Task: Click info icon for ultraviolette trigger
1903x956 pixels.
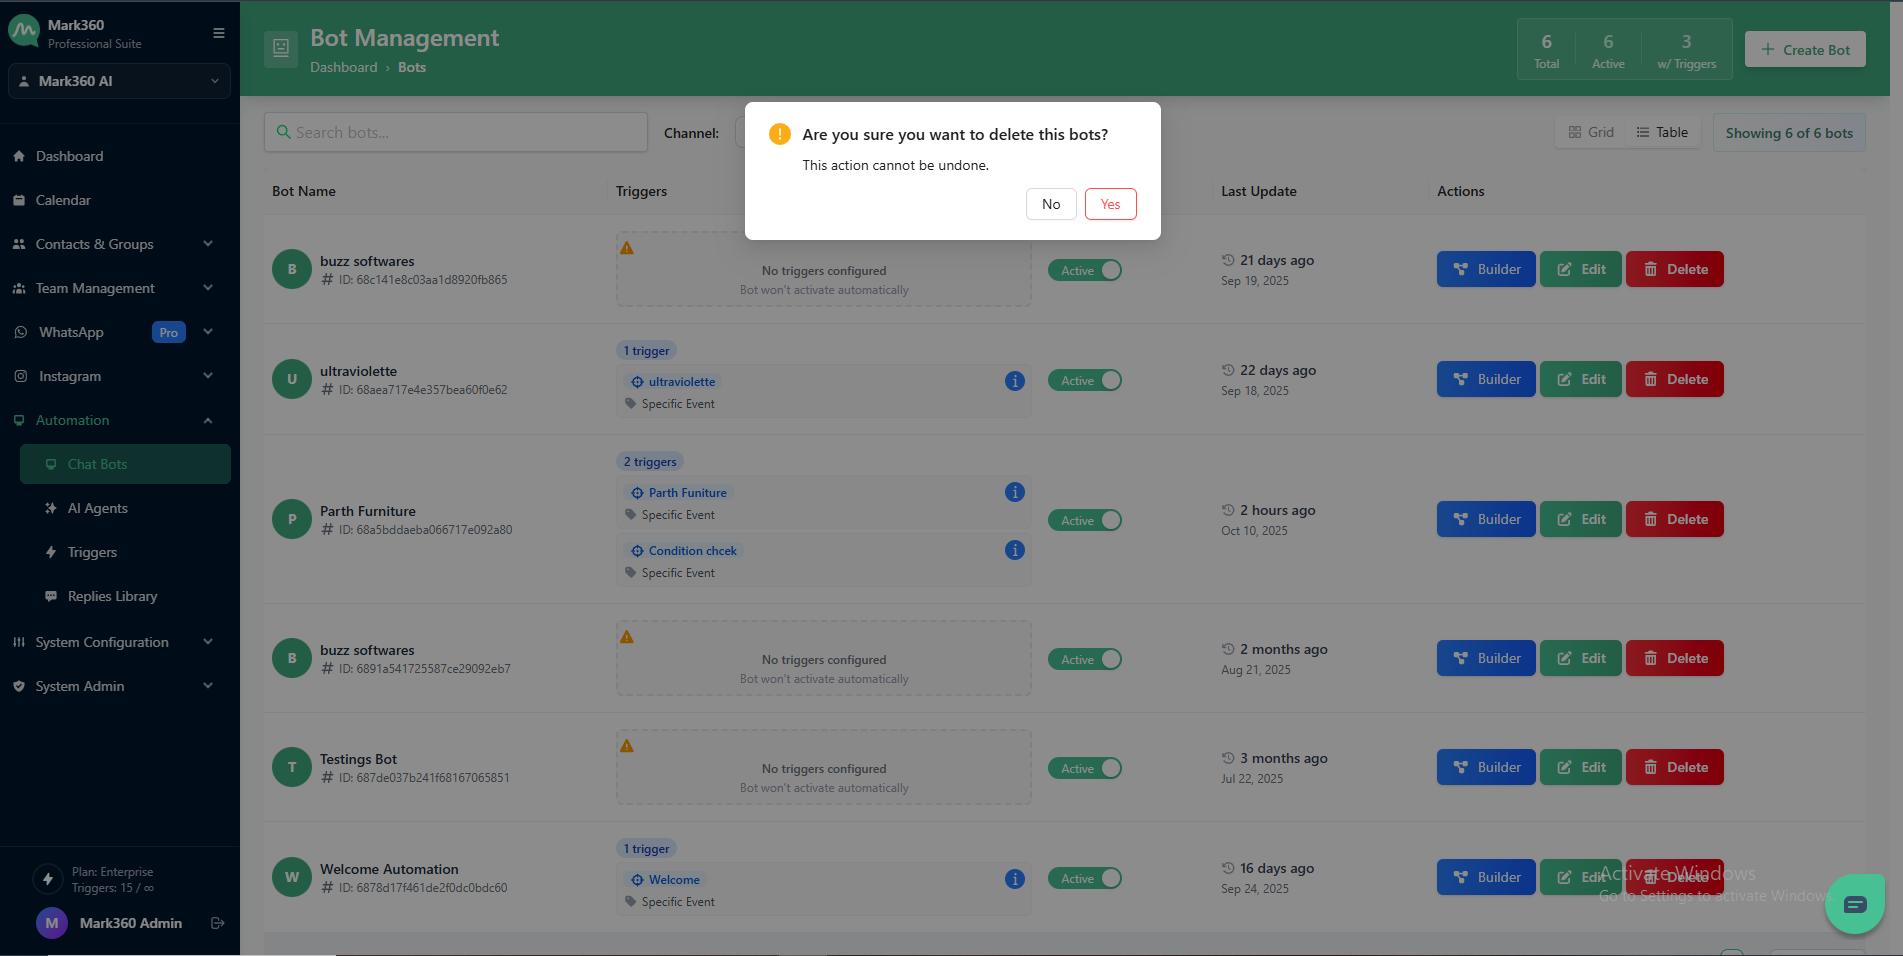Action: [1014, 381]
